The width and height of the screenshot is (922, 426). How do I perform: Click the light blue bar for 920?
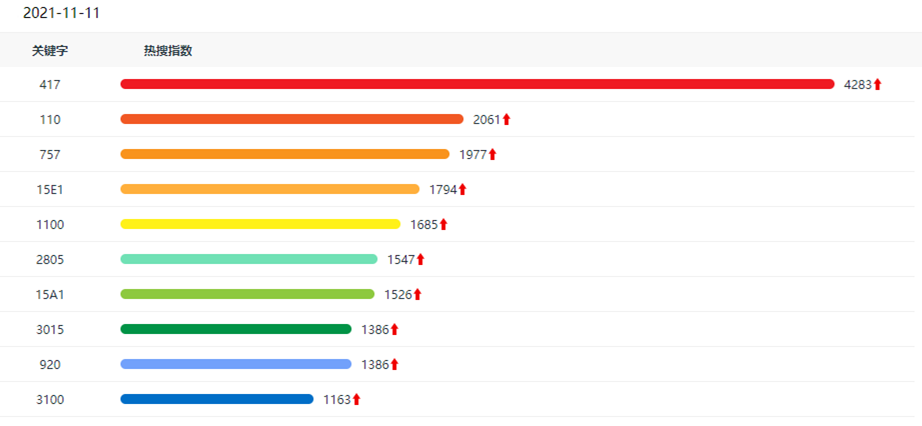(236, 364)
